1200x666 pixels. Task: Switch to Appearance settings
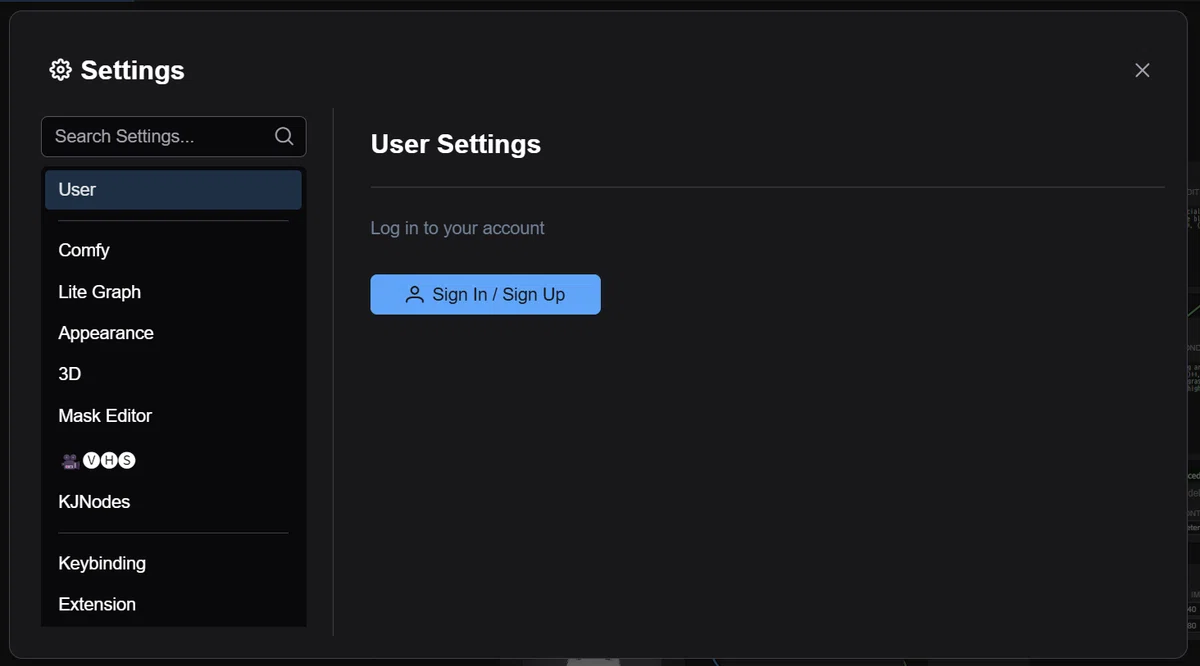(173, 333)
